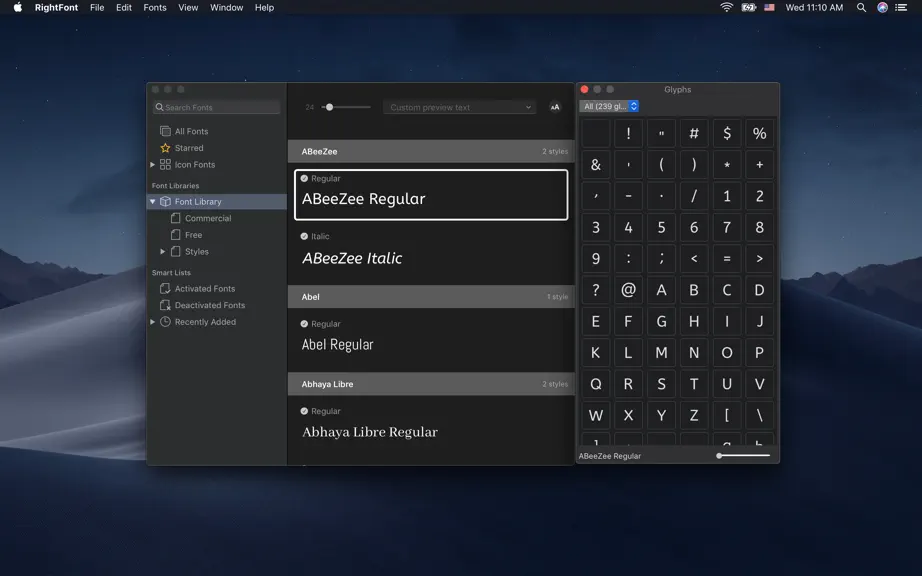Toggle activation check for ABeeZee Regular
Viewport: 922px width, 576px height.
coord(304,178)
